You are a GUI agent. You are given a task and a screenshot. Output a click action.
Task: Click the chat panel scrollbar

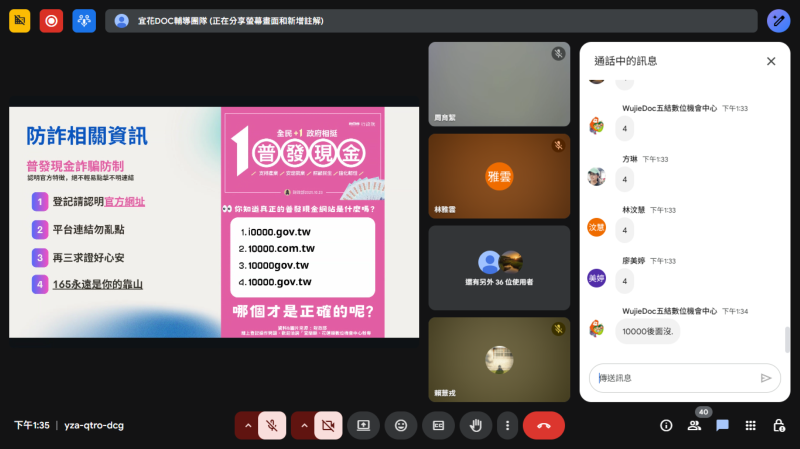787,339
